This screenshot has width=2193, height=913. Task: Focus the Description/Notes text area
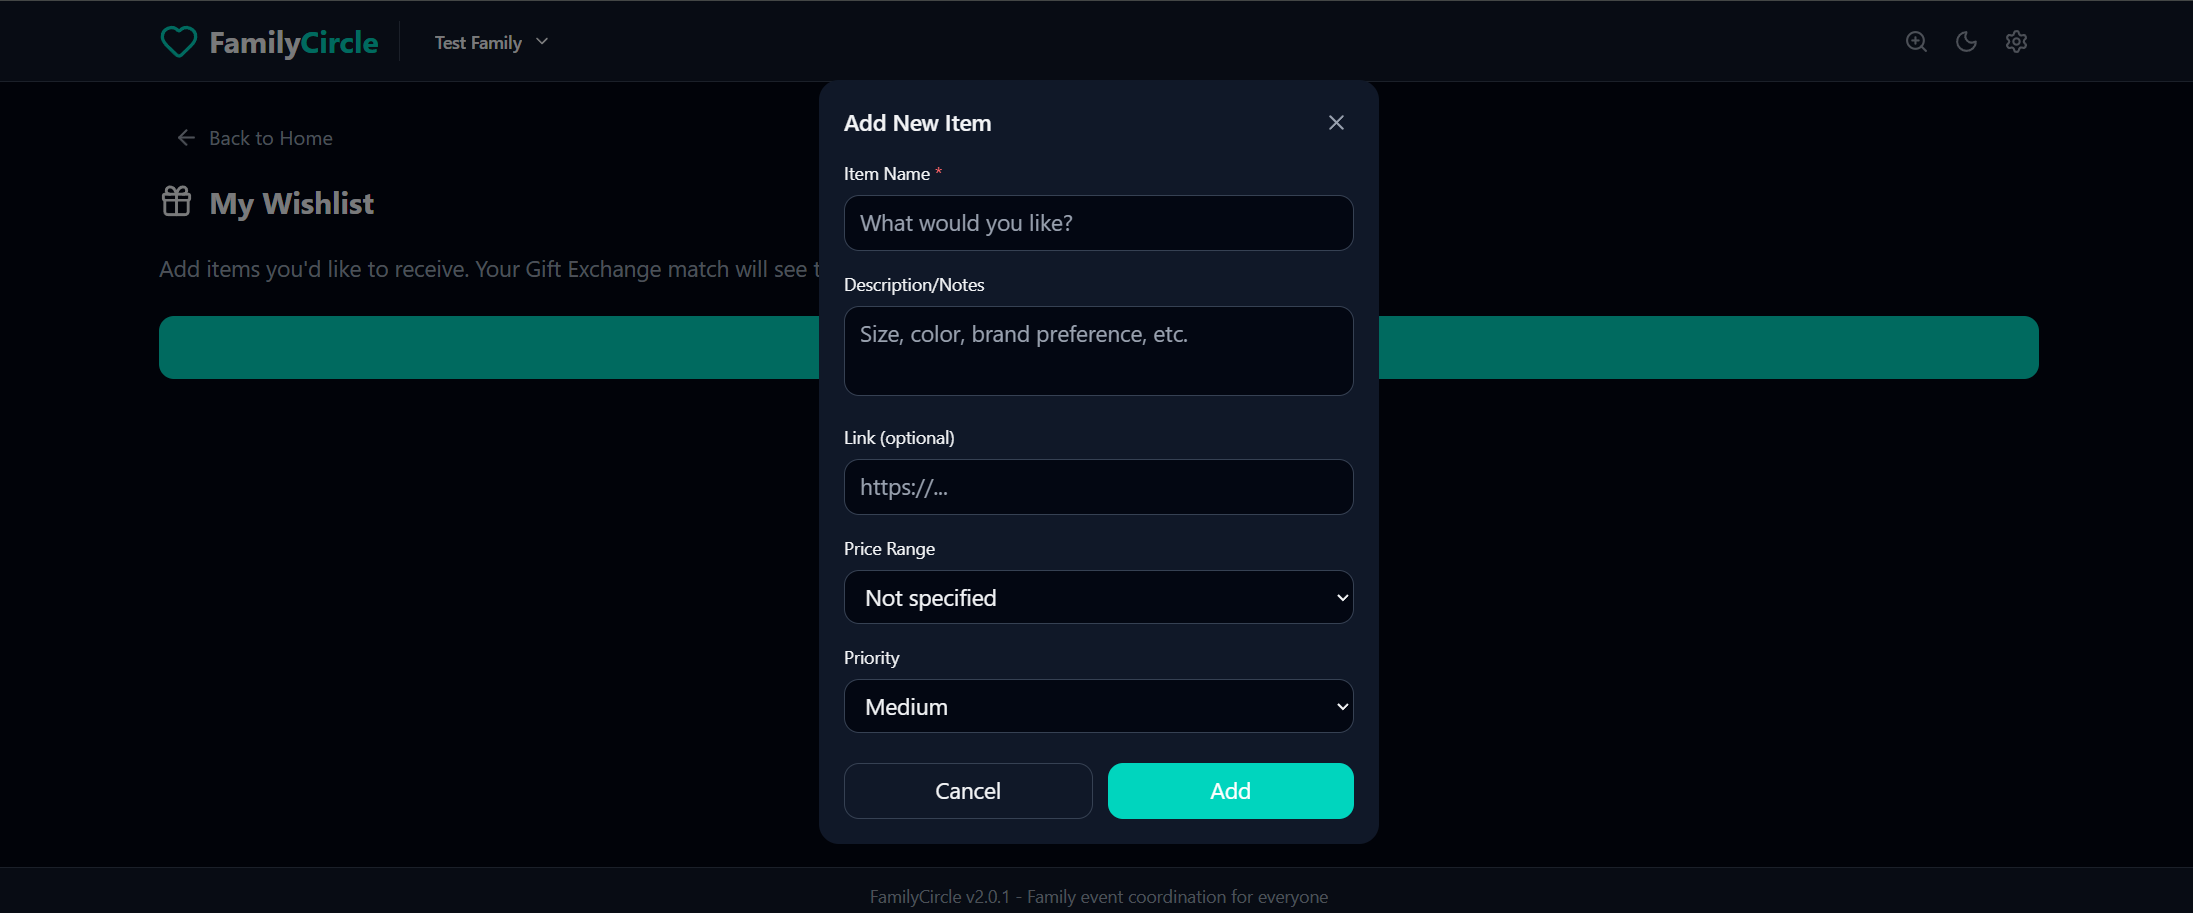(x=1098, y=351)
